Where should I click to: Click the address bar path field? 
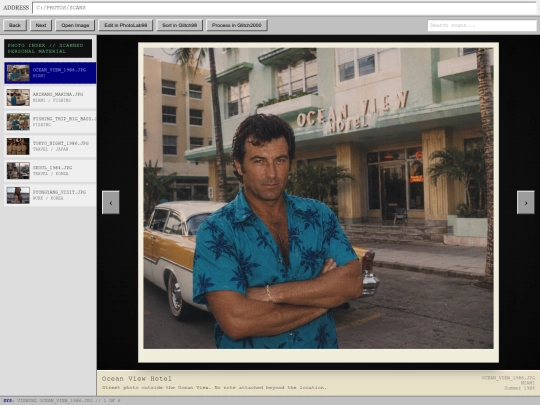tap(284, 8)
